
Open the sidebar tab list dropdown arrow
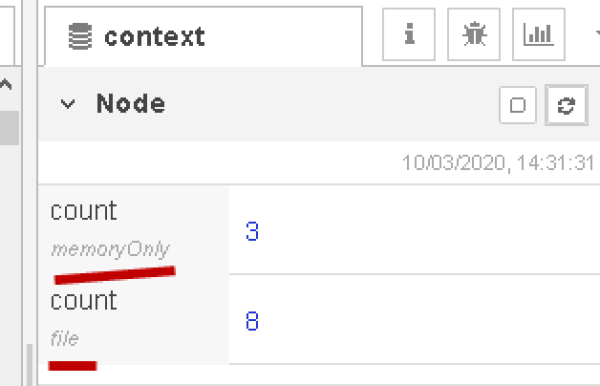coord(597,34)
